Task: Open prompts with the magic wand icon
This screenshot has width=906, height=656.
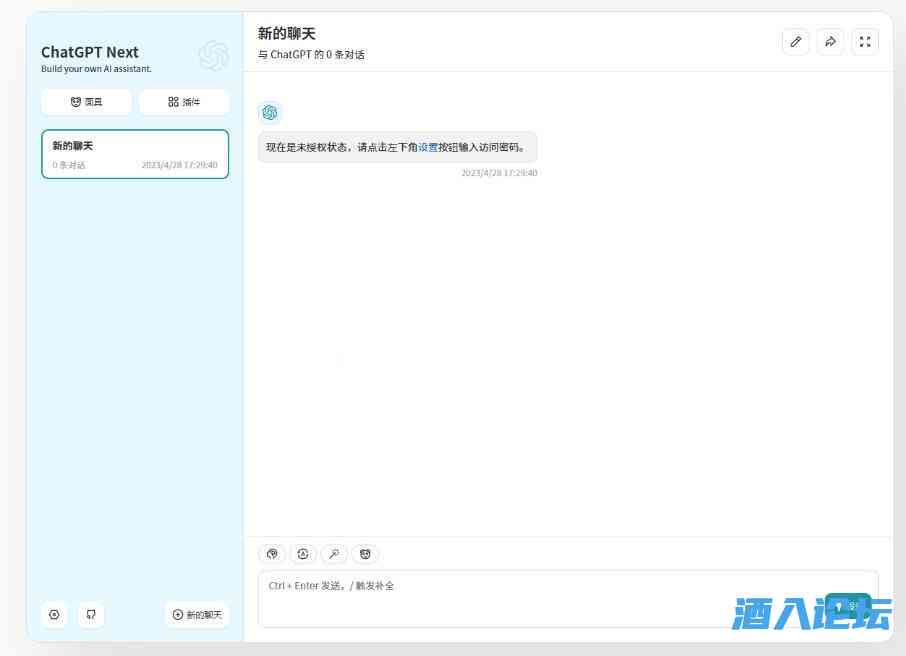Action: 334,554
